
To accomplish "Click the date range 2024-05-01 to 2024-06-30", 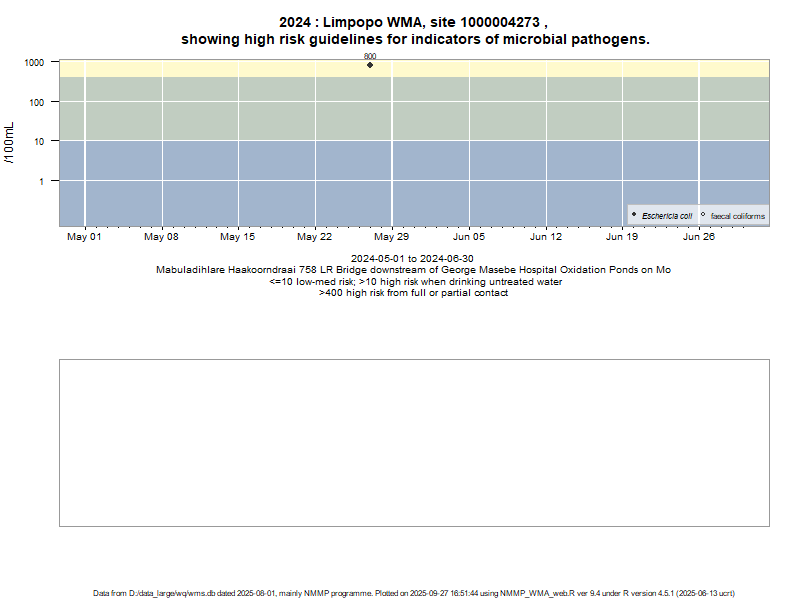I will coord(412,259).
